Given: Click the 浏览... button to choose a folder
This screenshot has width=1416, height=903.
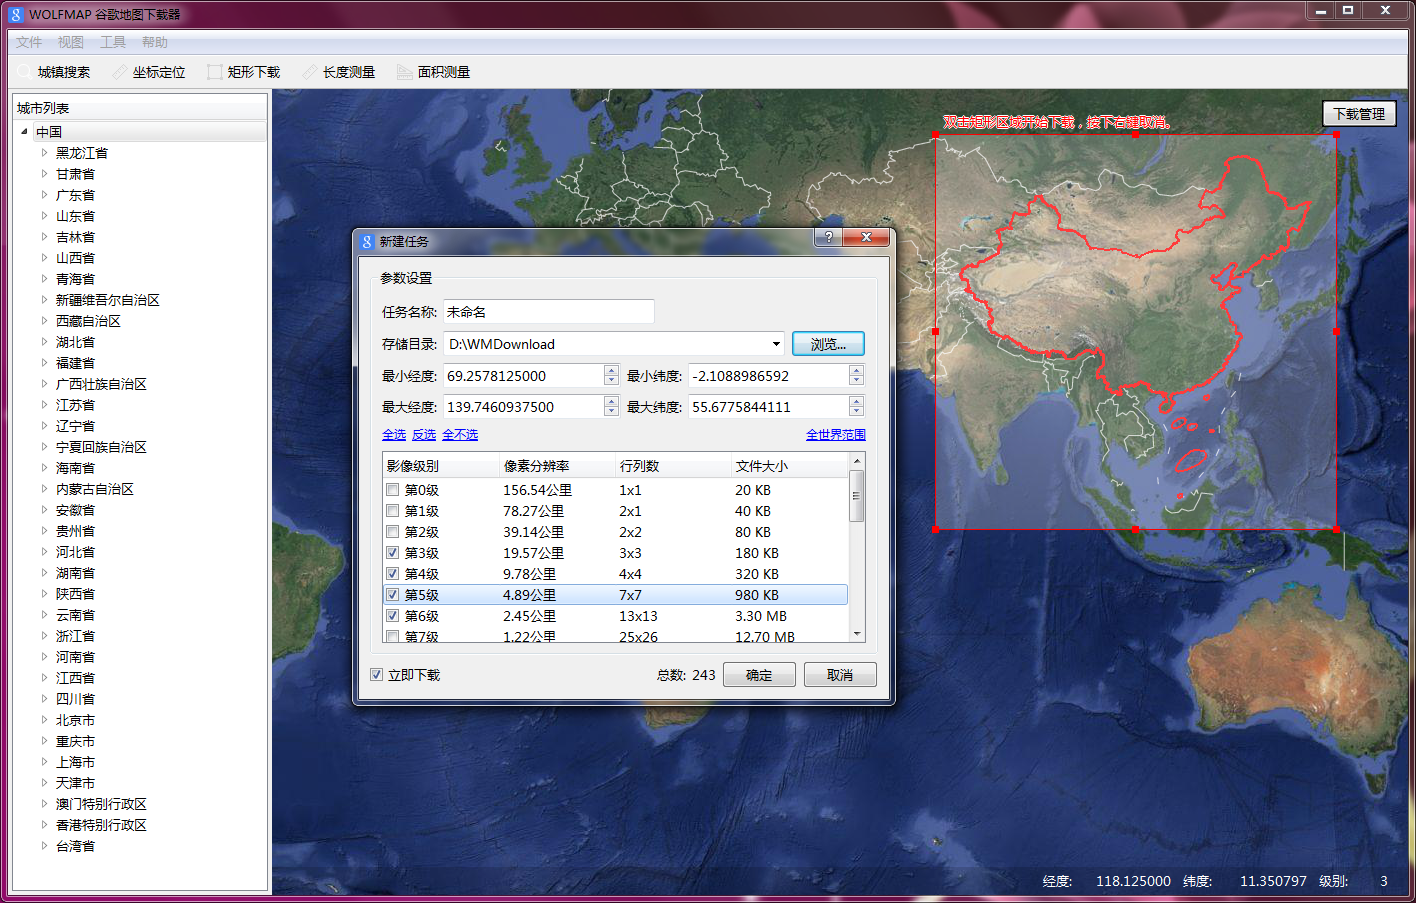Looking at the screenshot, I should [827, 343].
